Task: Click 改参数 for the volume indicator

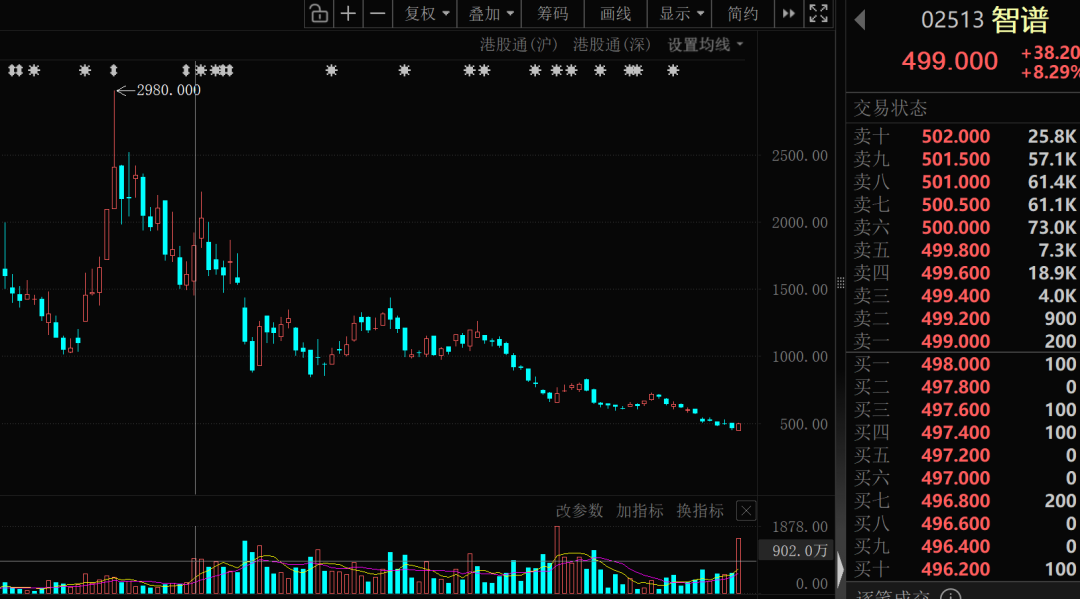Action: point(579,511)
